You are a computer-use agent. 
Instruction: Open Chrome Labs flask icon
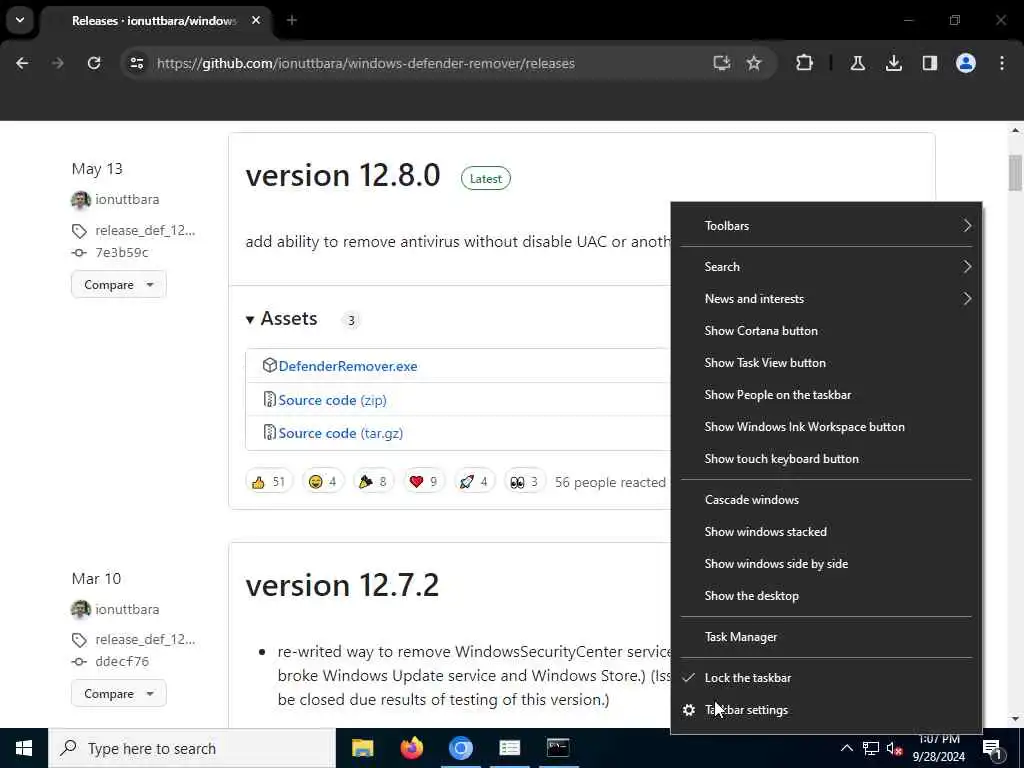pyautogui.click(x=857, y=63)
